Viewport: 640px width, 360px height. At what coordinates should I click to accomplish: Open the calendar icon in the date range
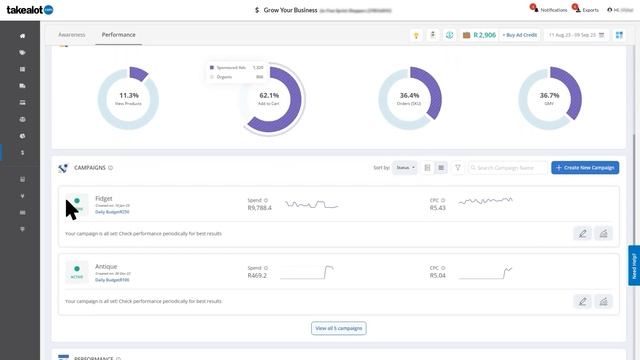click(601, 35)
